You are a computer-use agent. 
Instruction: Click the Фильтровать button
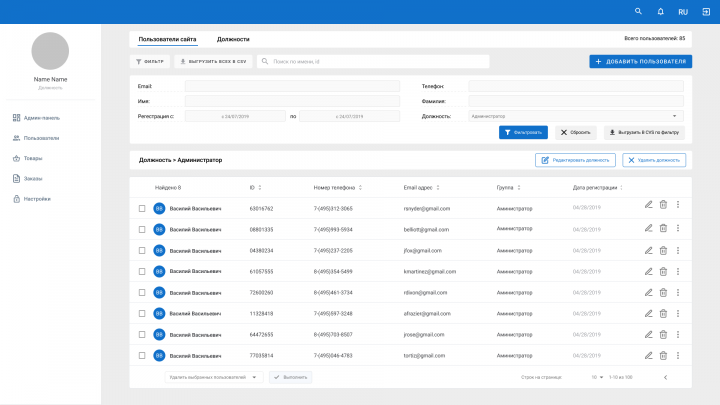pos(523,132)
